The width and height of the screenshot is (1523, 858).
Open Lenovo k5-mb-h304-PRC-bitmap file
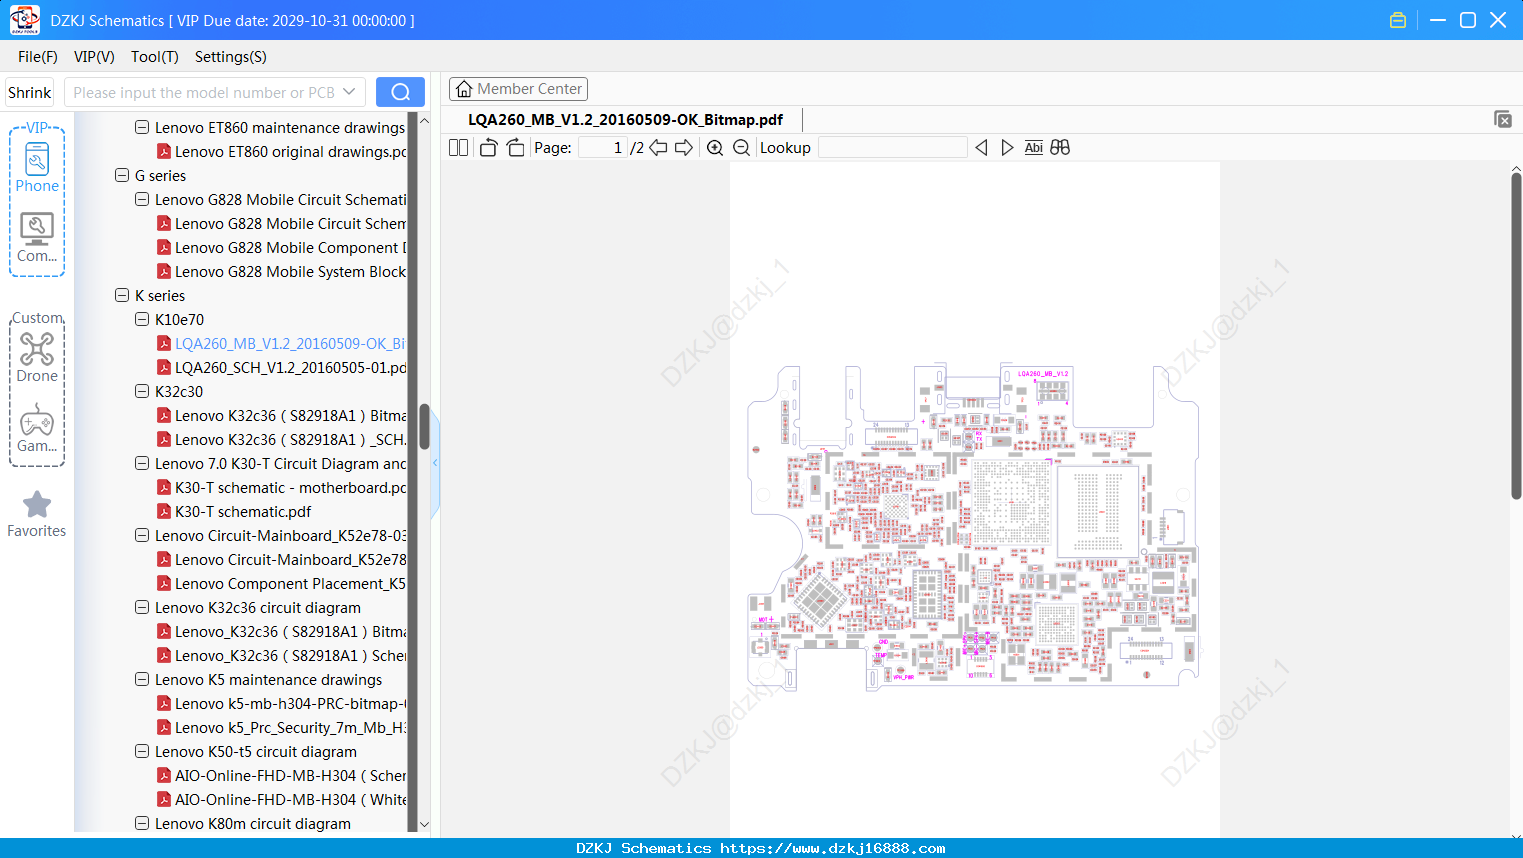pos(291,703)
